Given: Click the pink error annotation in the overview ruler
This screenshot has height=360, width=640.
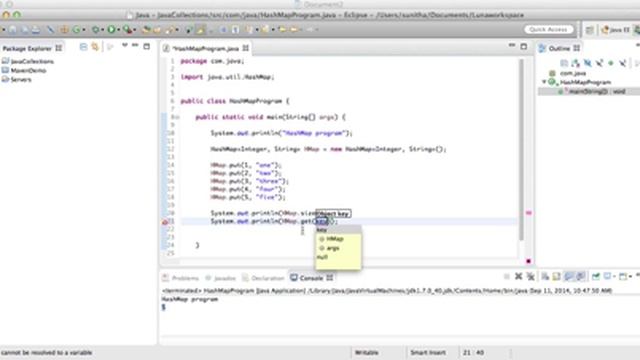Looking at the screenshot, I should pyautogui.click(x=529, y=213).
